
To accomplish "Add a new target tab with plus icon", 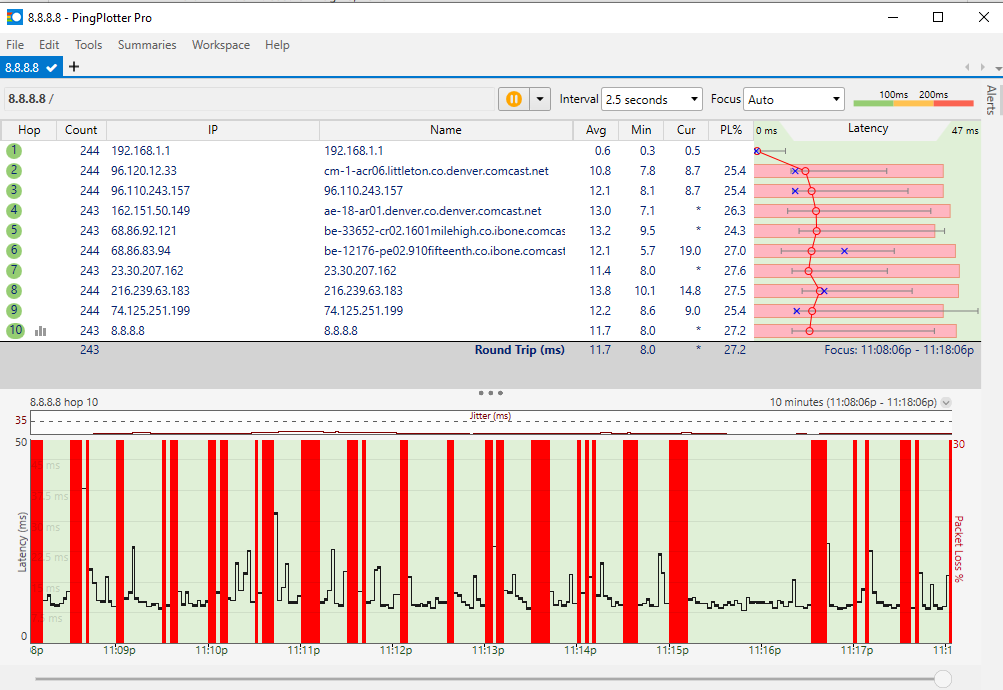I will click(74, 67).
